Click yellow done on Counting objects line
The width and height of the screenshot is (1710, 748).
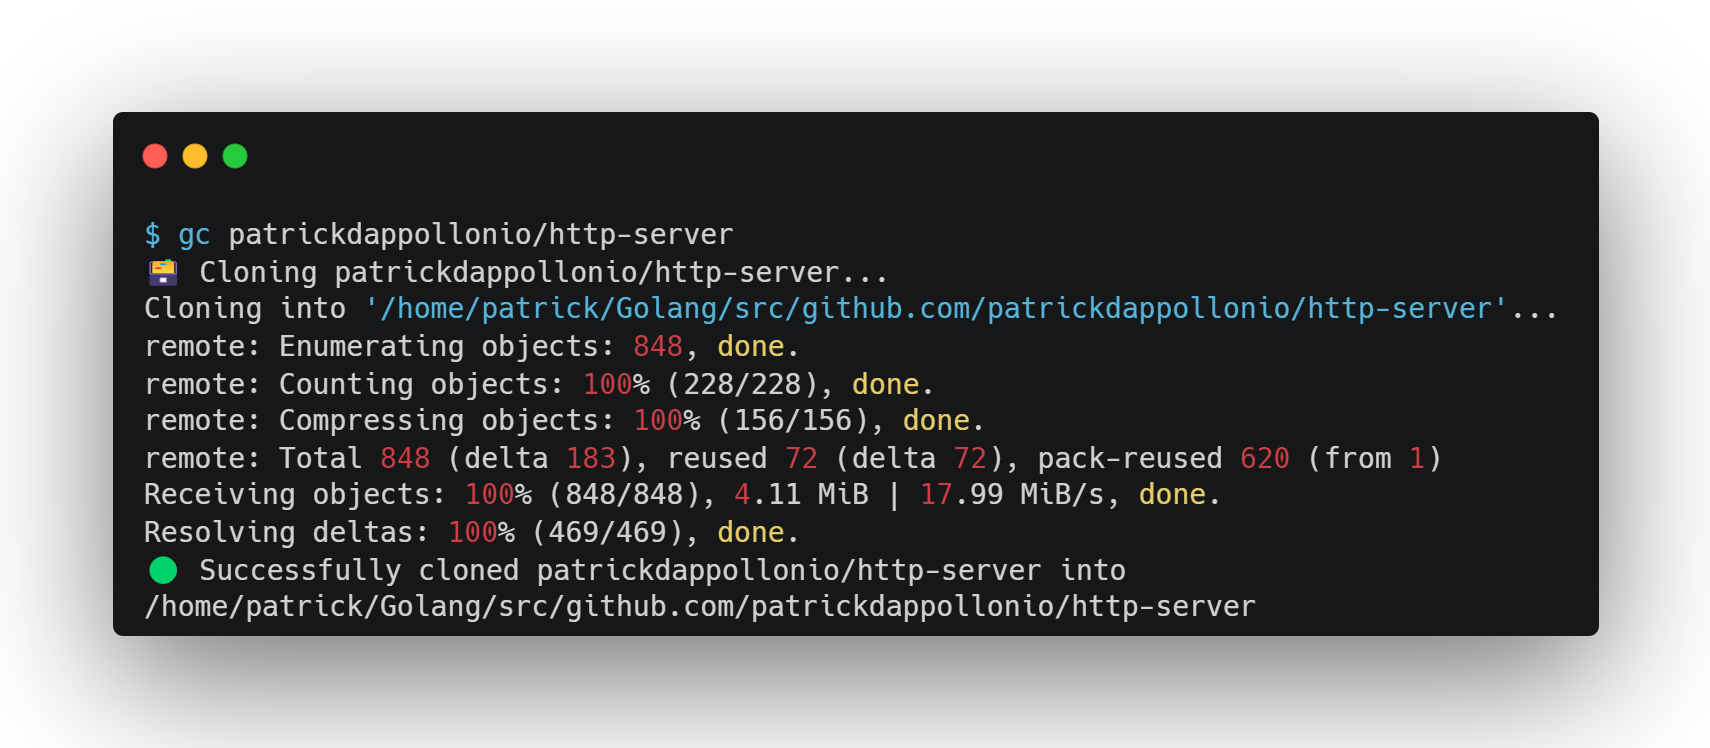coord(885,384)
